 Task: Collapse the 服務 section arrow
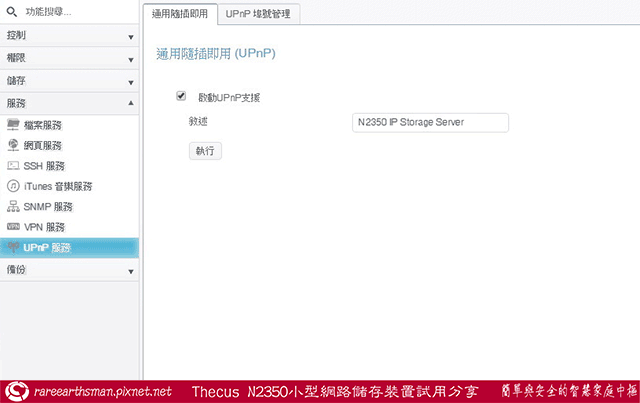click(131, 103)
